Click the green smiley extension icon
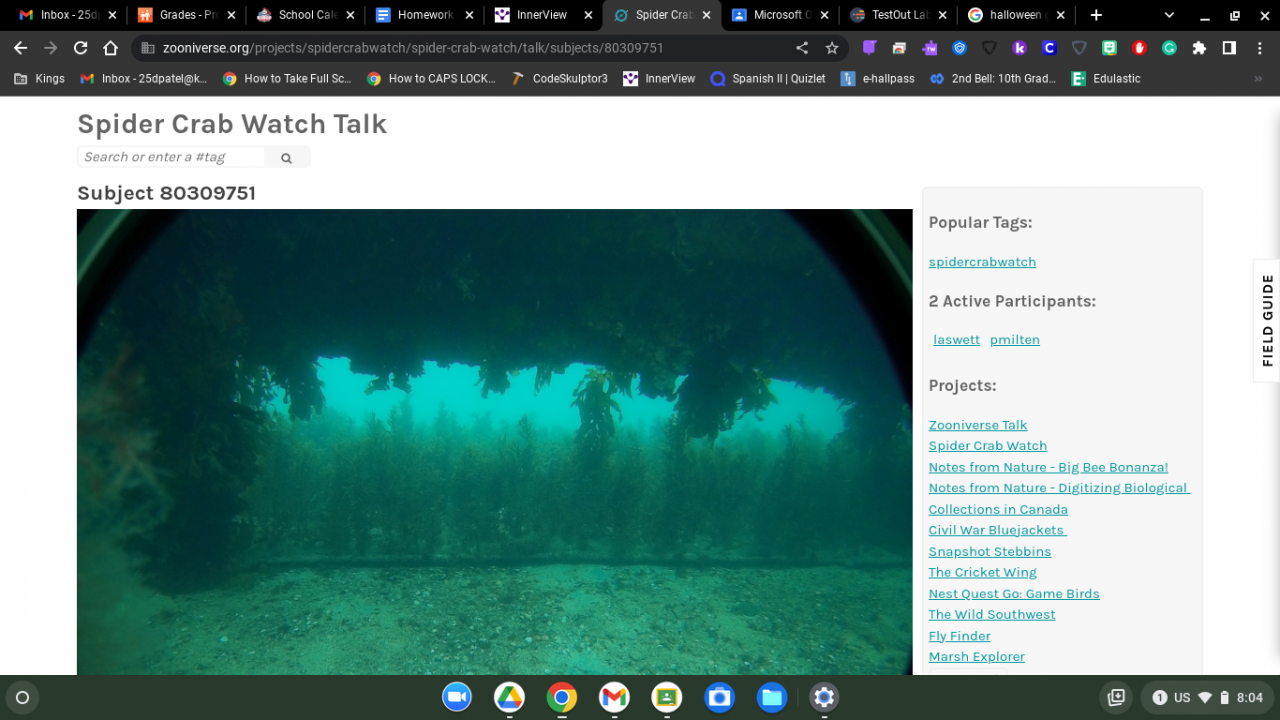The width and height of the screenshot is (1280, 720). [x=1109, y=48]
